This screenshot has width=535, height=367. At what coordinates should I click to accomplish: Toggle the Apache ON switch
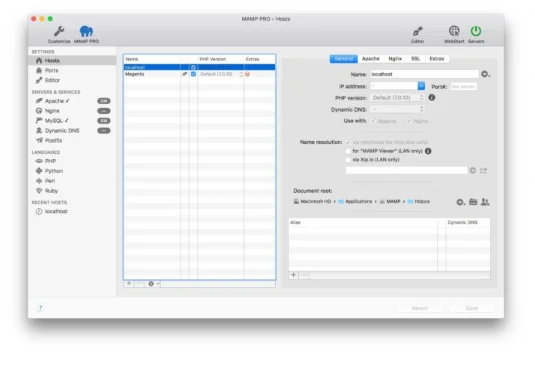[x=104, y=101]
